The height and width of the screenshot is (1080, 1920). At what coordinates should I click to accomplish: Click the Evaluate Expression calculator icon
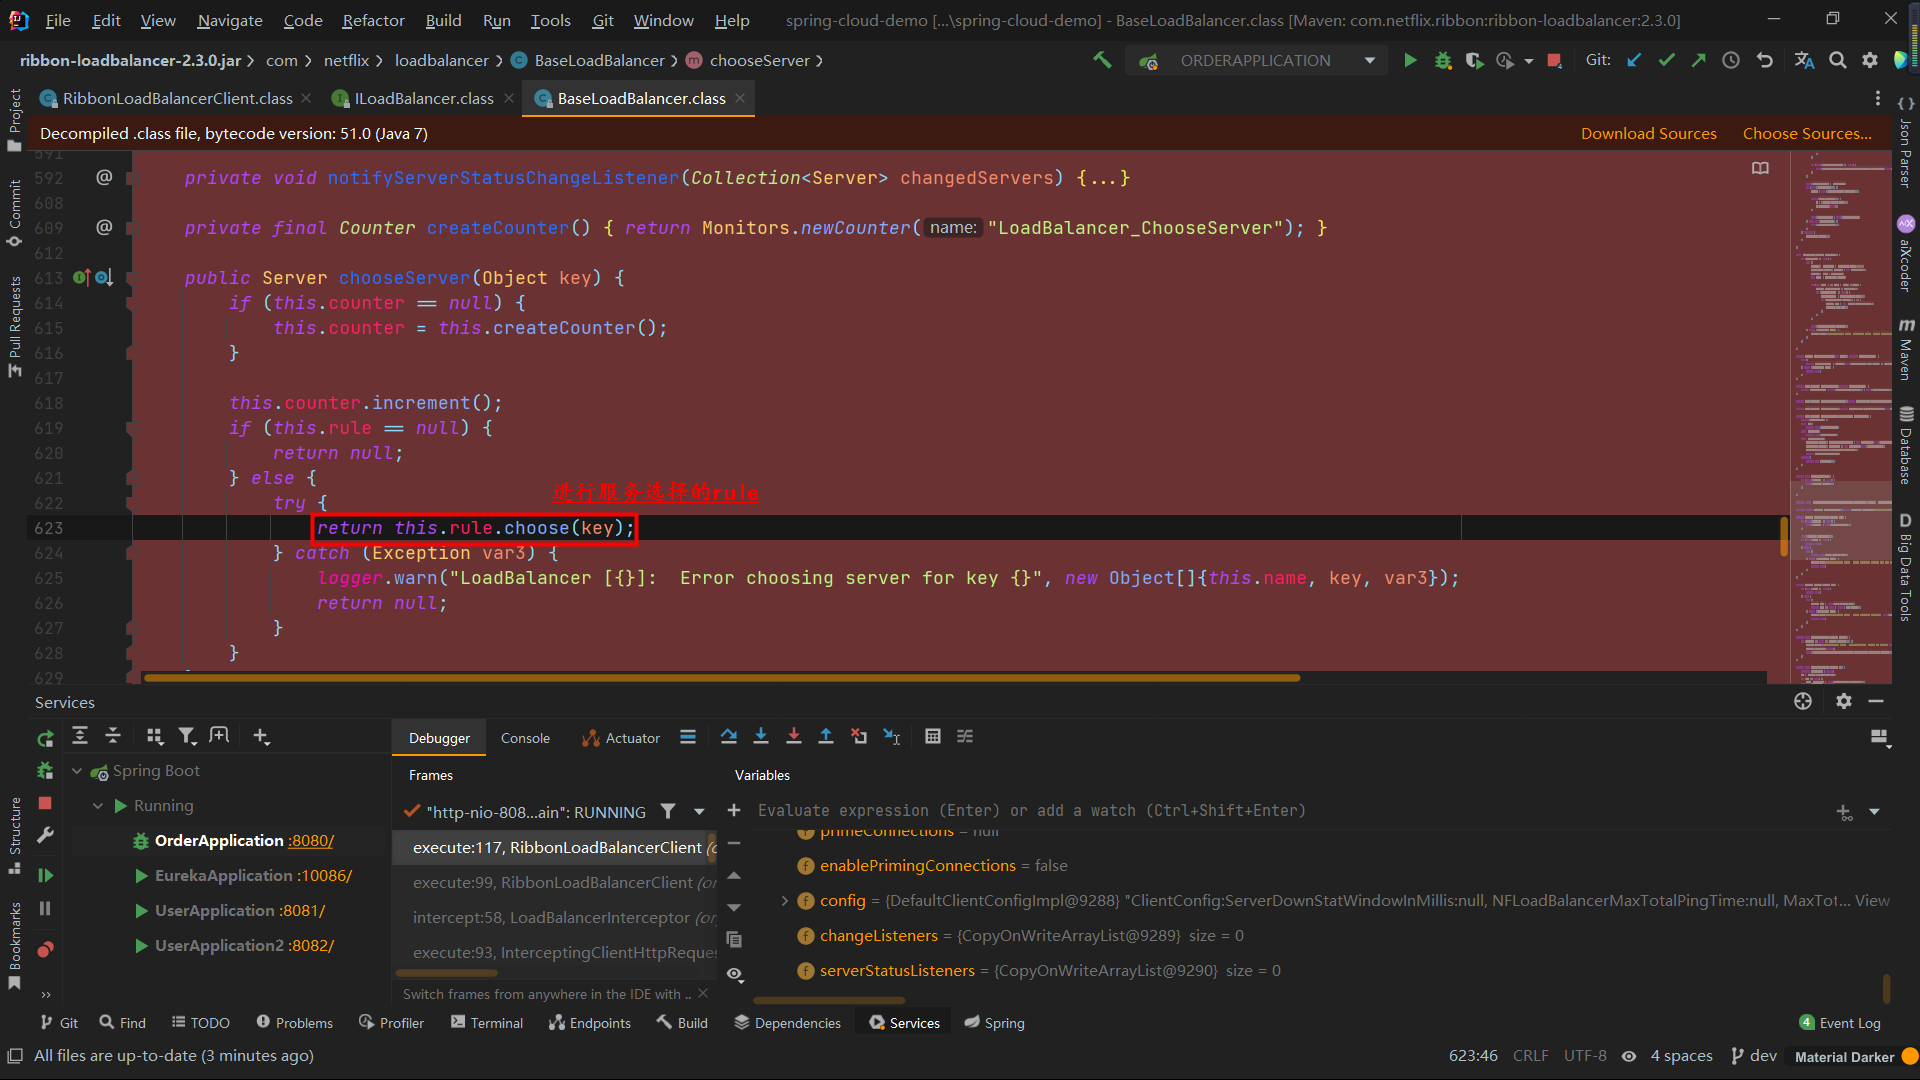coord(932,737)
